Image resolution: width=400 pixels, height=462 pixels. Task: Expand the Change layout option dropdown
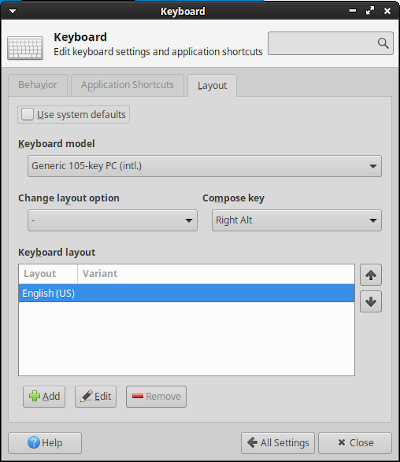[112, 220]
